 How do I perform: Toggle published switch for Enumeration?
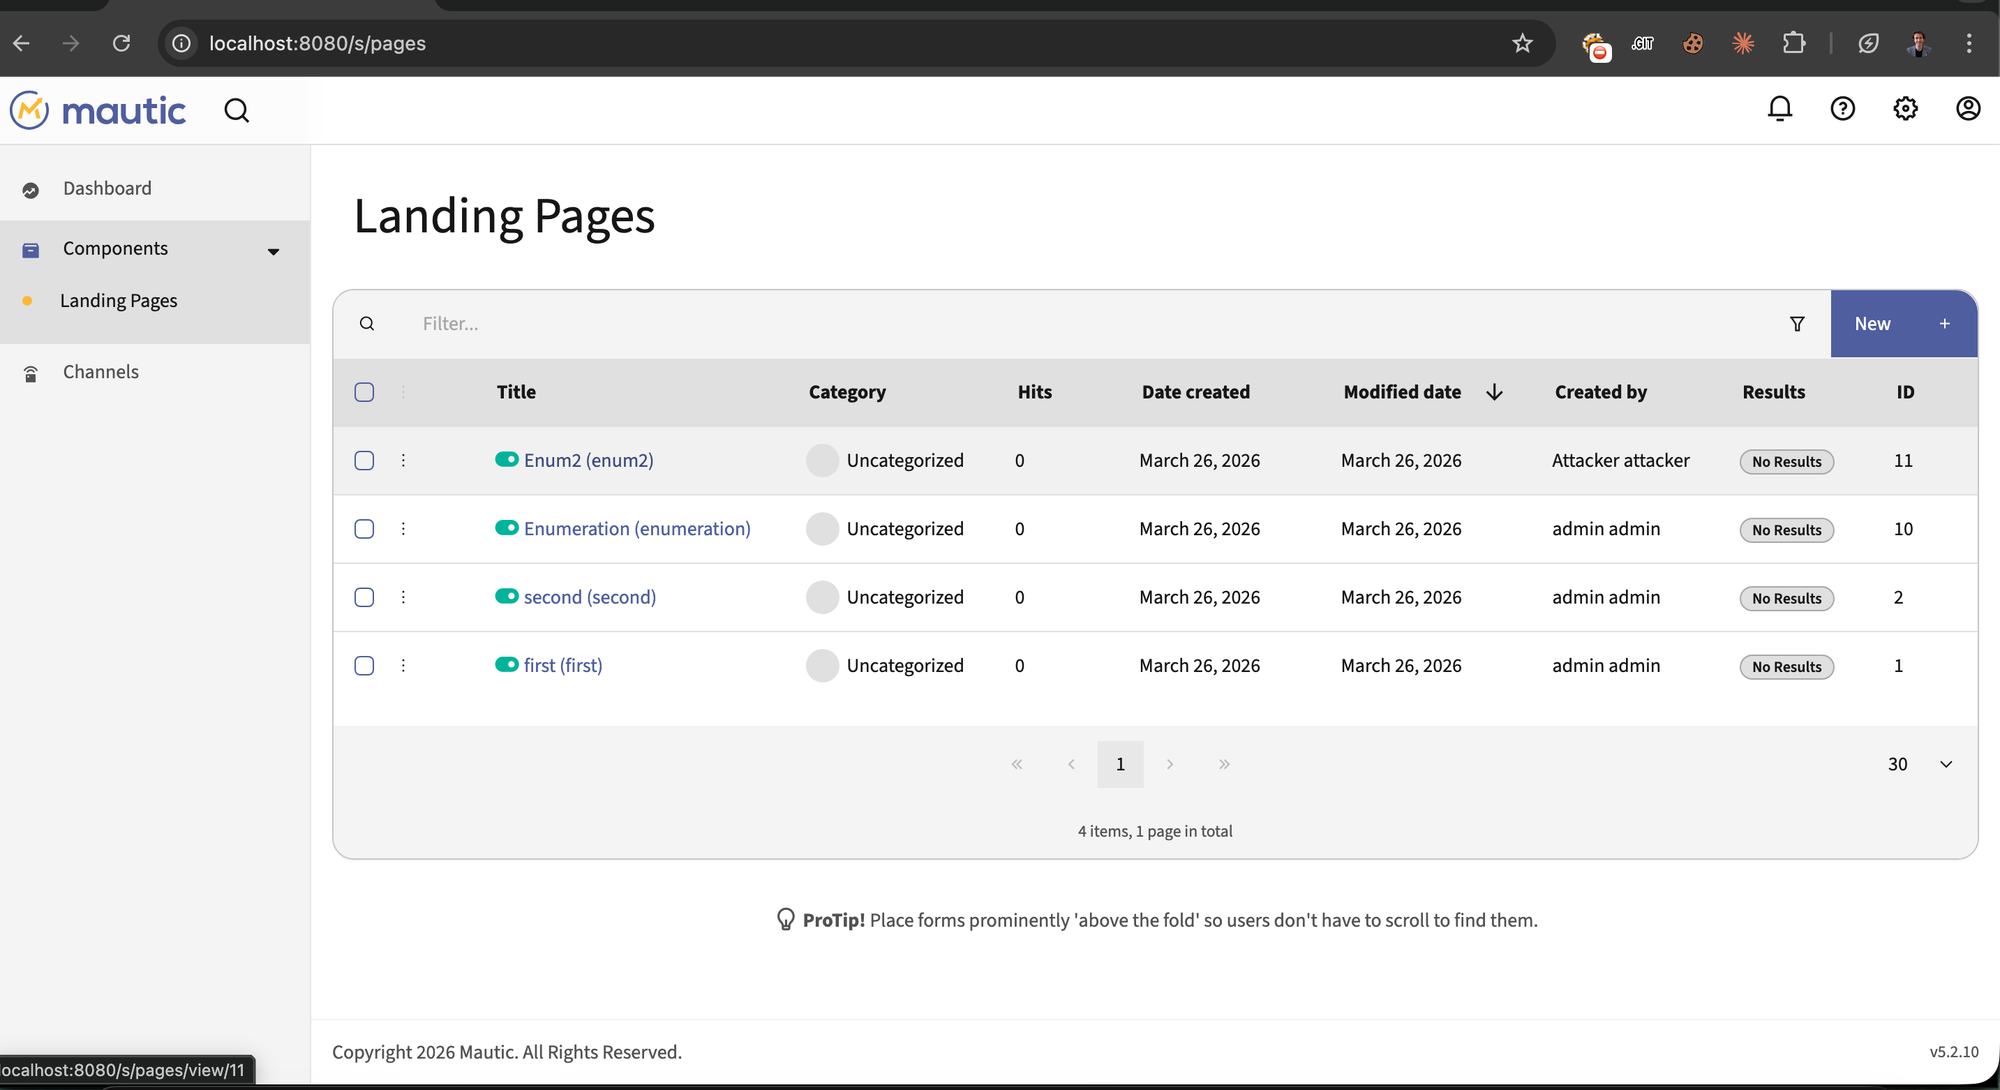pos(507,527)
